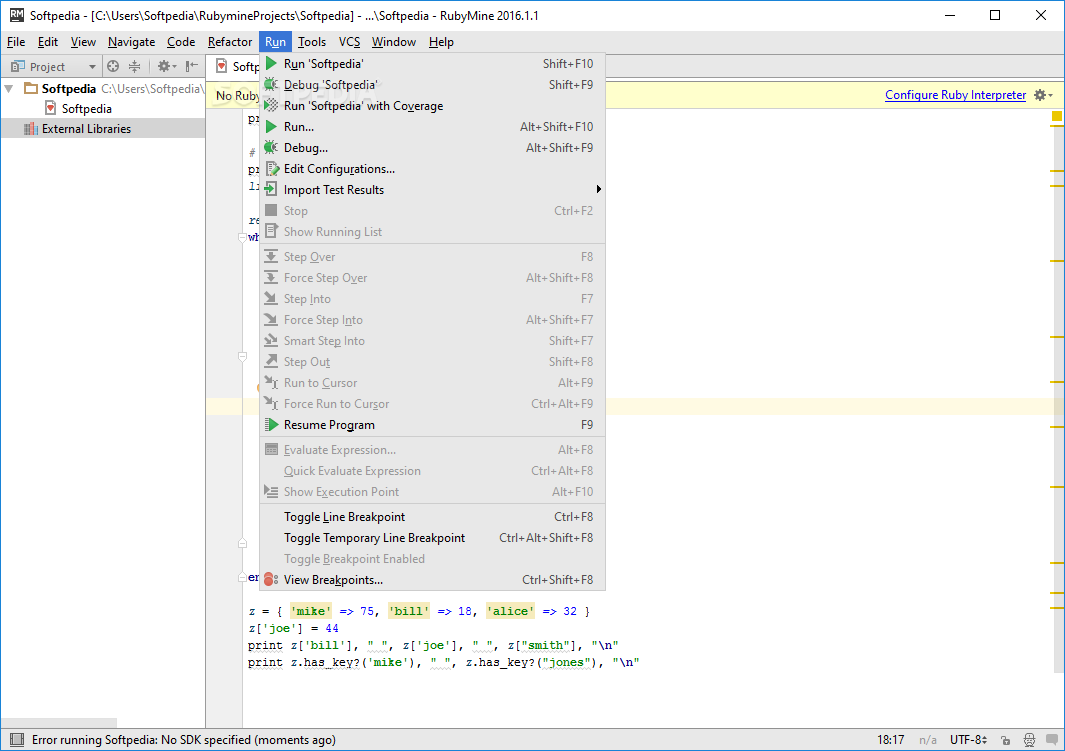Choose Debug 'Softpedia' menu item
The height and width of the screenshot is (751, 1065).
click(x=432, y=85)
